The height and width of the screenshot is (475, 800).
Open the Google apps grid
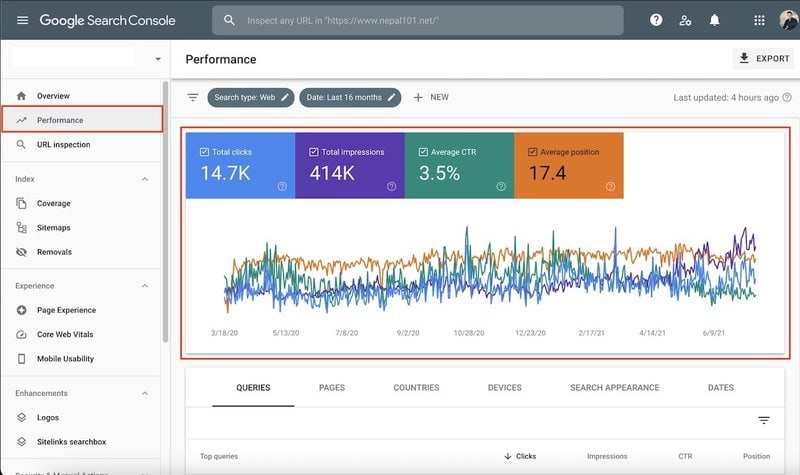coord(759,20)
